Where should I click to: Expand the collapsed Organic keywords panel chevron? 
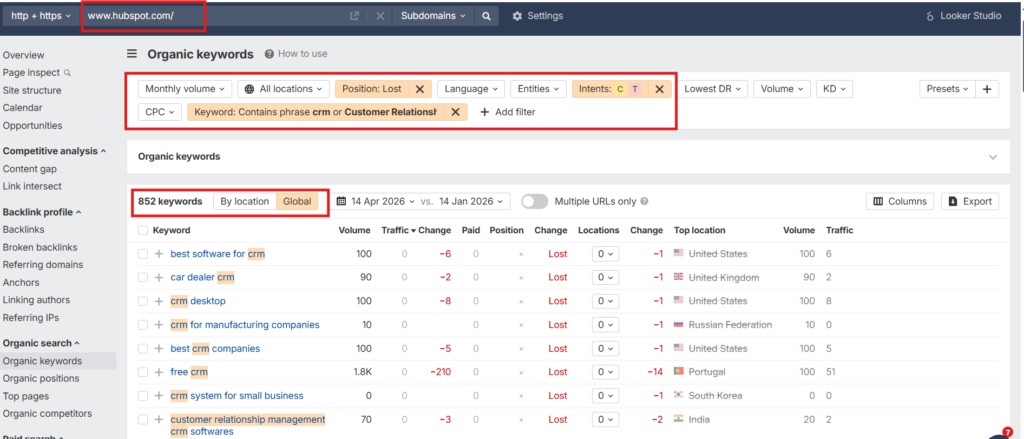coord(992,157)
